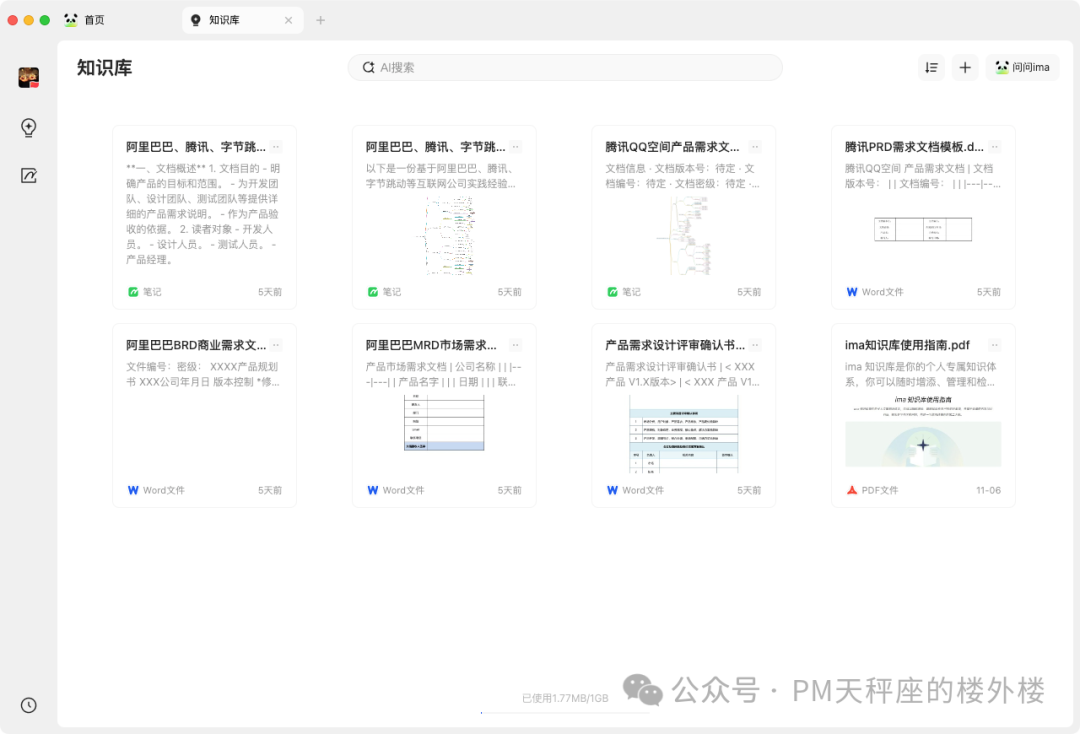This screenshot has width=1080, height=734.
Task: Open more options on 腾讯PRD需求文档模板 card
Action: 995,147
